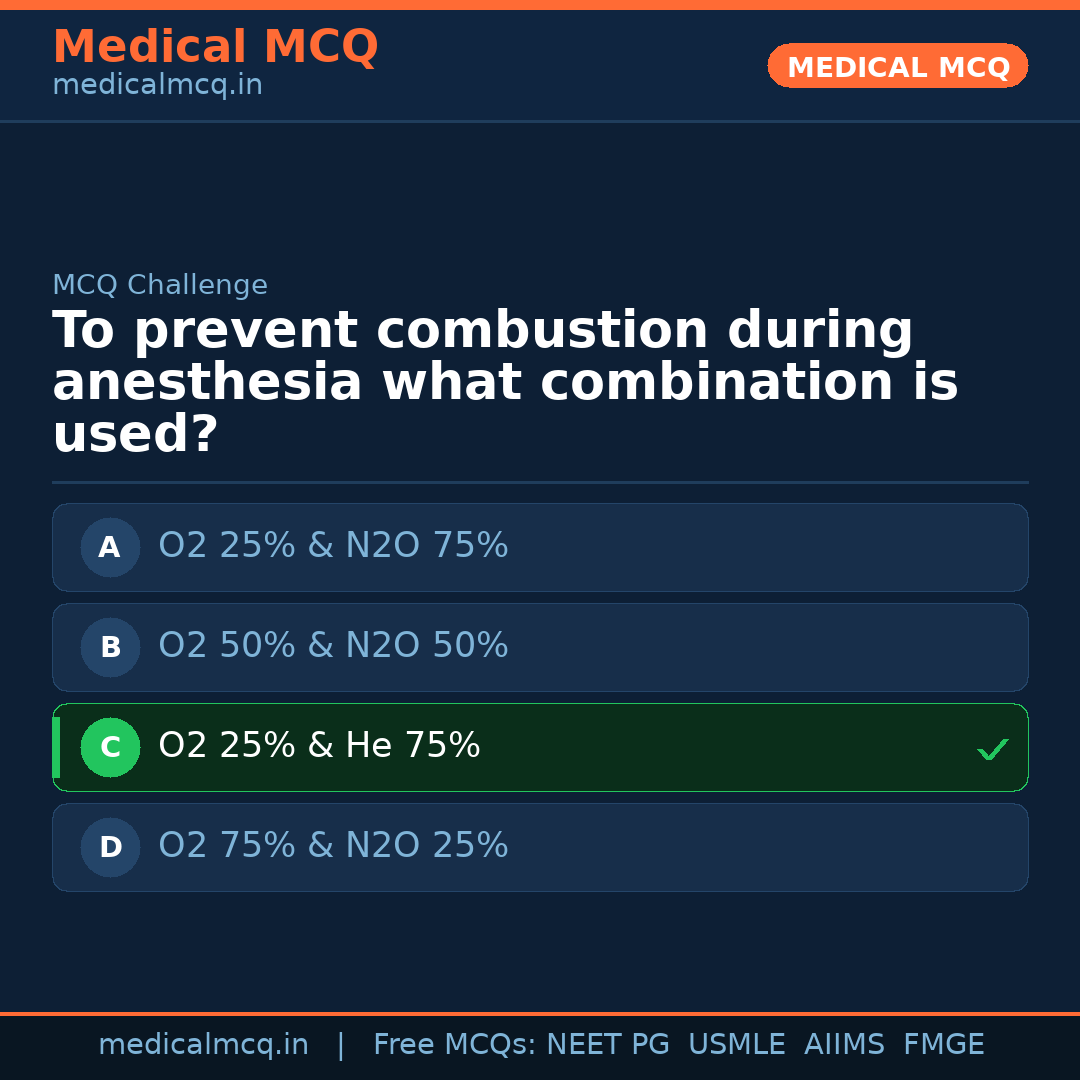The height and width of the screenshot is (1080, 1080).
Task: Click the orange MEDICAL MCQ badge
Action: coord(897,67)
